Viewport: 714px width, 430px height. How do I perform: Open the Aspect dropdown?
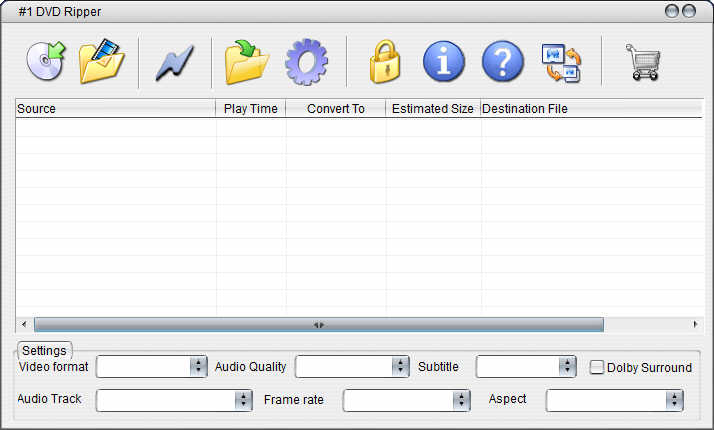point(674,400)
